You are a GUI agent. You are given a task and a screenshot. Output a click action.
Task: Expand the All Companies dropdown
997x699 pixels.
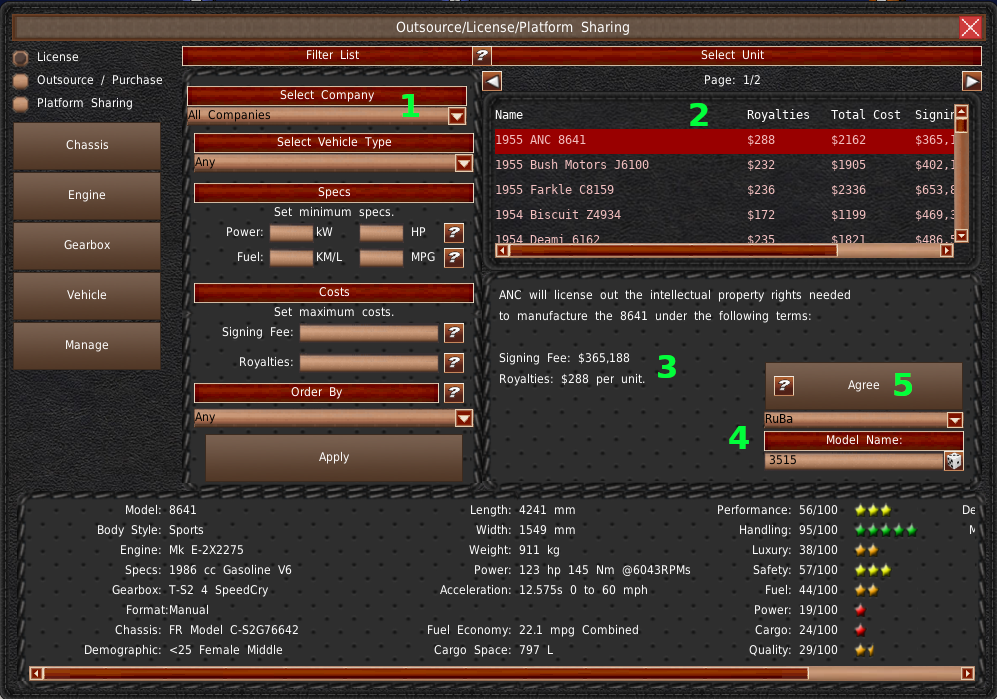456,116
